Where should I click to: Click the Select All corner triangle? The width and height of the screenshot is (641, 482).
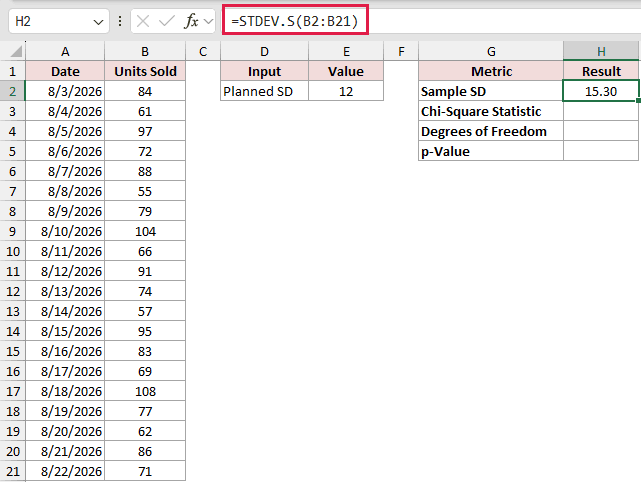coord(16,52)
